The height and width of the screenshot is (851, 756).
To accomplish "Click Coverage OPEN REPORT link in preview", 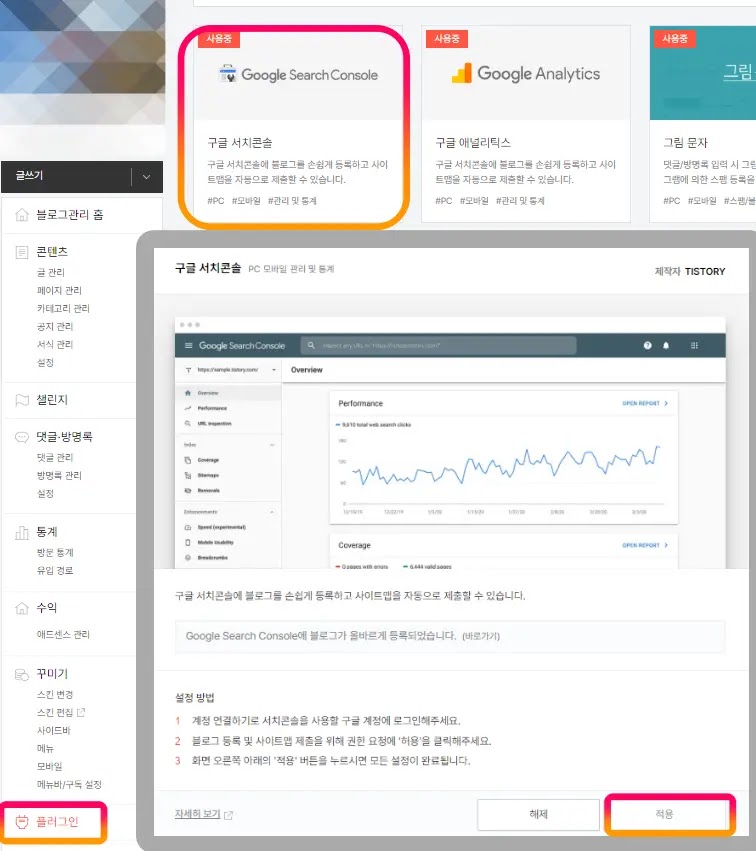I will (x=645, y=545).
